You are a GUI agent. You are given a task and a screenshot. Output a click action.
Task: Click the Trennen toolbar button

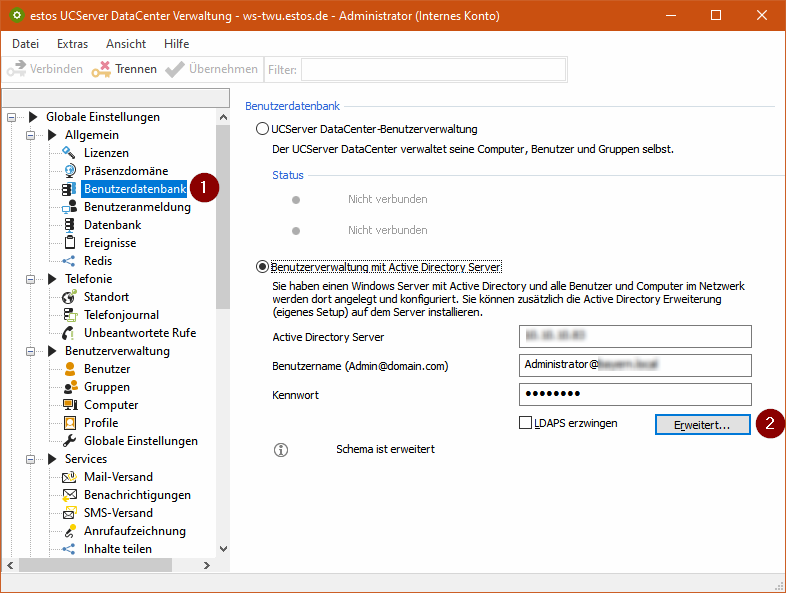pyautogui.click(x=124, y=69)
